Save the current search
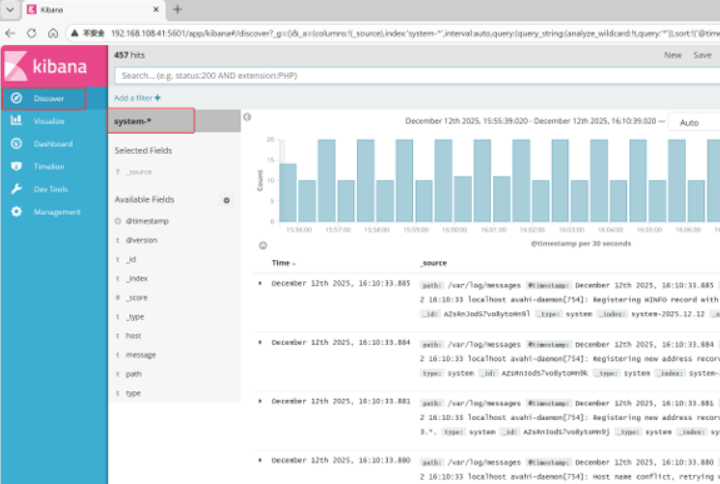This screenshot has width=720, height=484. [702, 55]
